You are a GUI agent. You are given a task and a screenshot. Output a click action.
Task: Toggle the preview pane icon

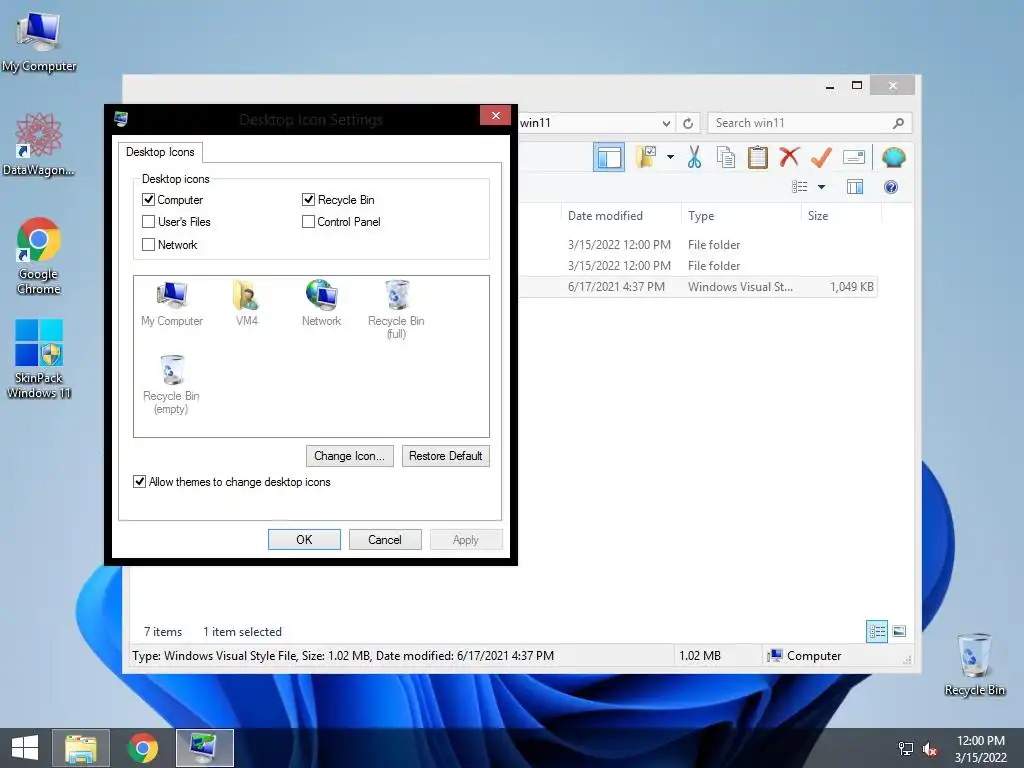tap(855, 187)
